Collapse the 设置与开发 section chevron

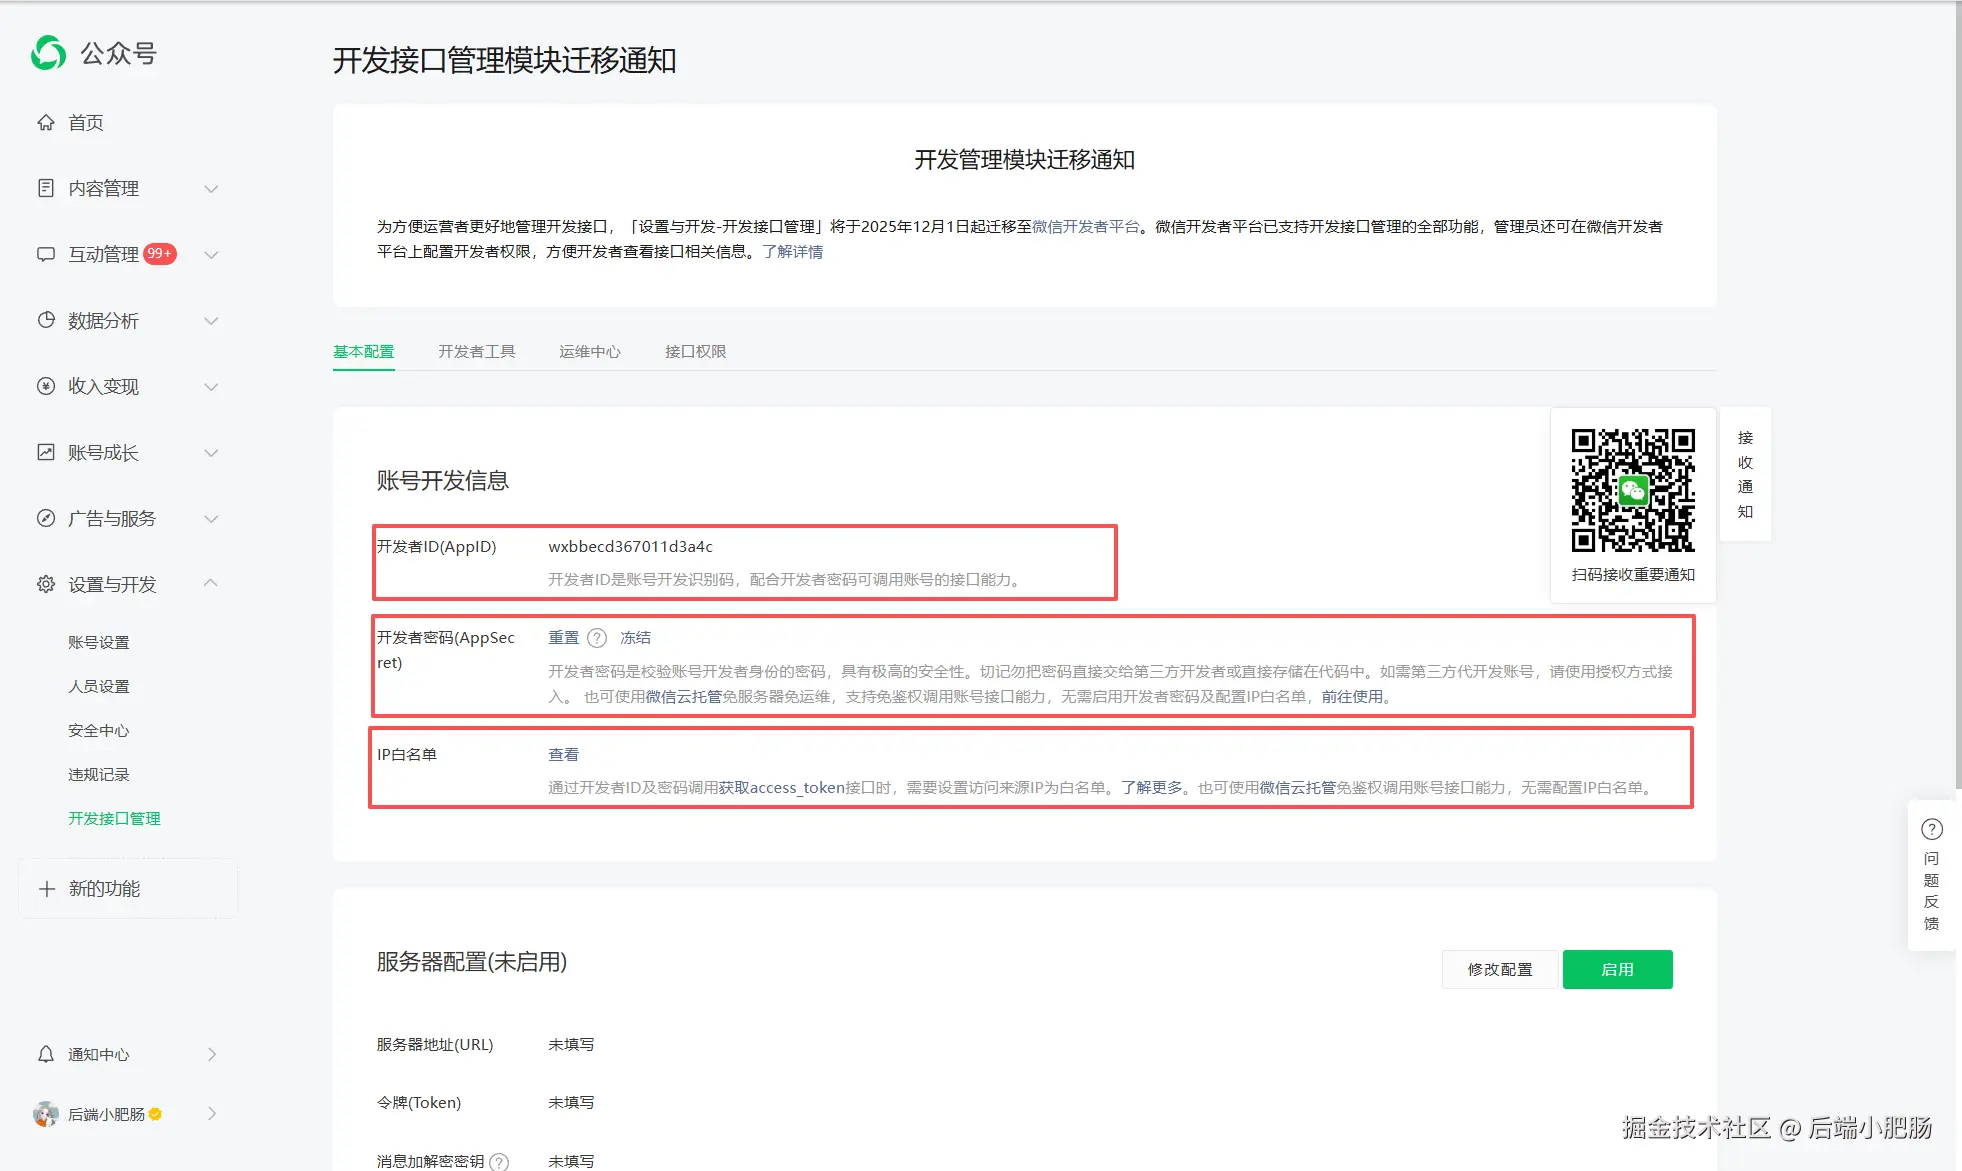[211, 583]
